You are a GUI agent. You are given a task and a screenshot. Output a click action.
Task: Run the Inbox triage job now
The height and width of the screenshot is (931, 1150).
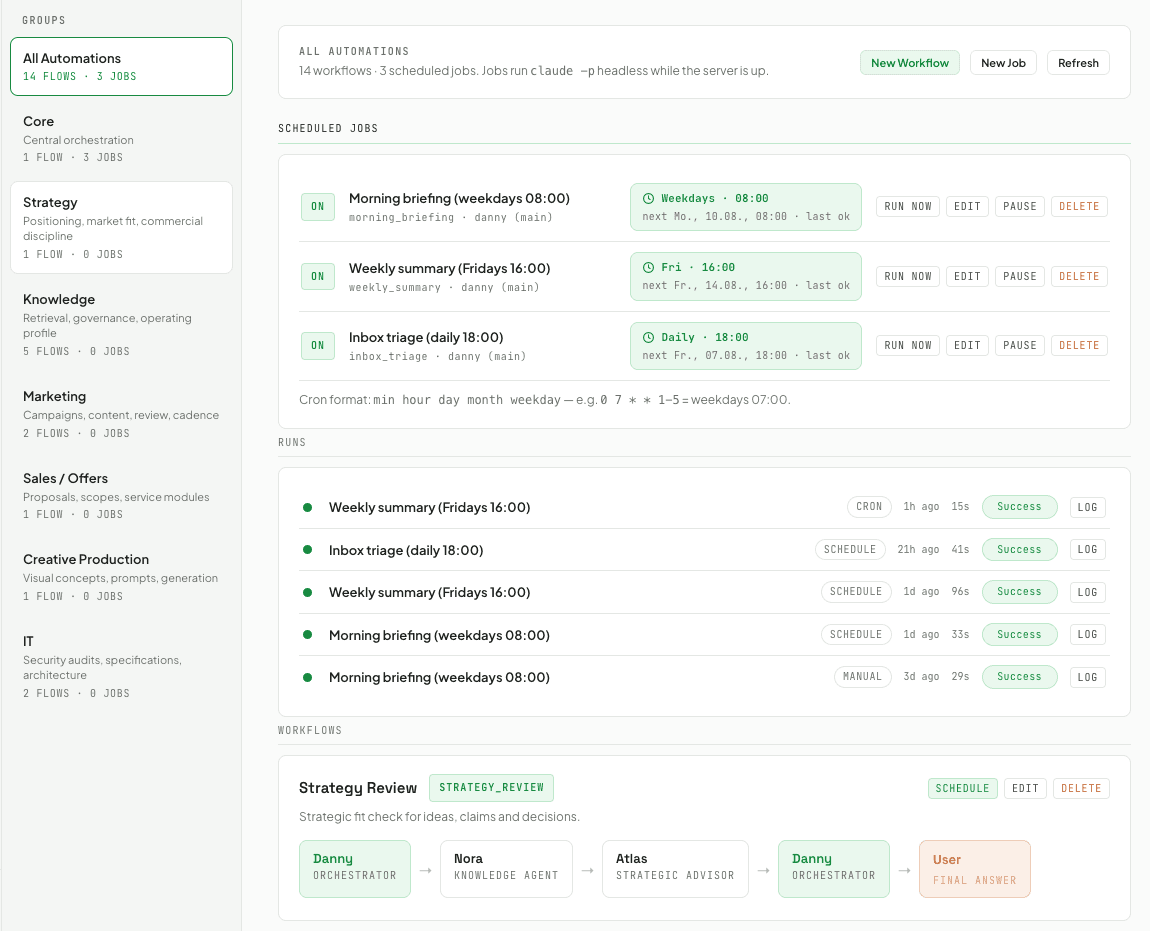click(x=907, y=346)
